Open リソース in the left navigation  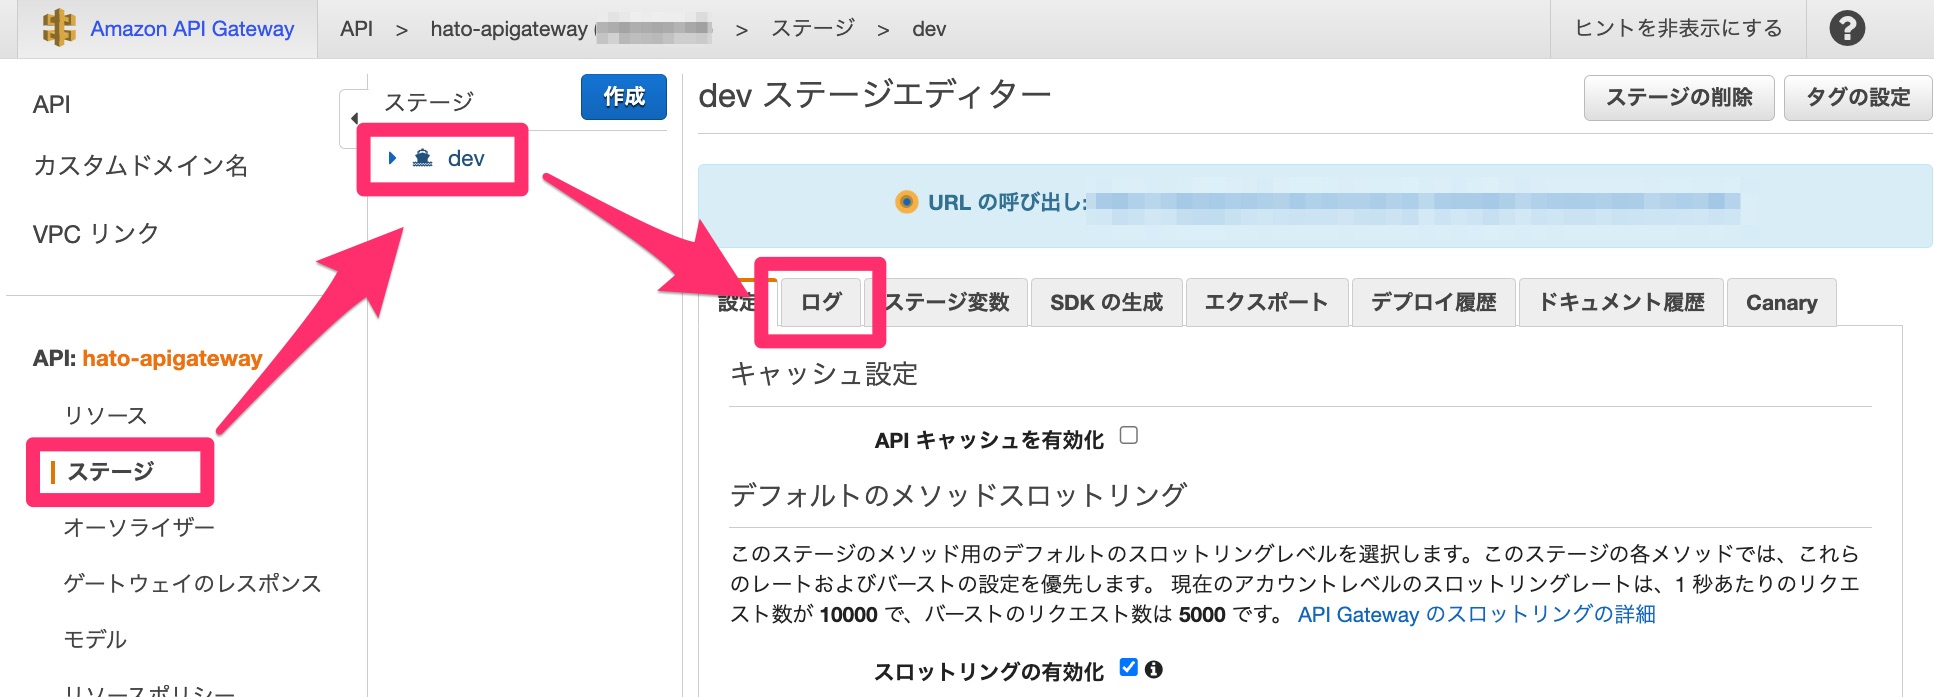click(105, 415)
